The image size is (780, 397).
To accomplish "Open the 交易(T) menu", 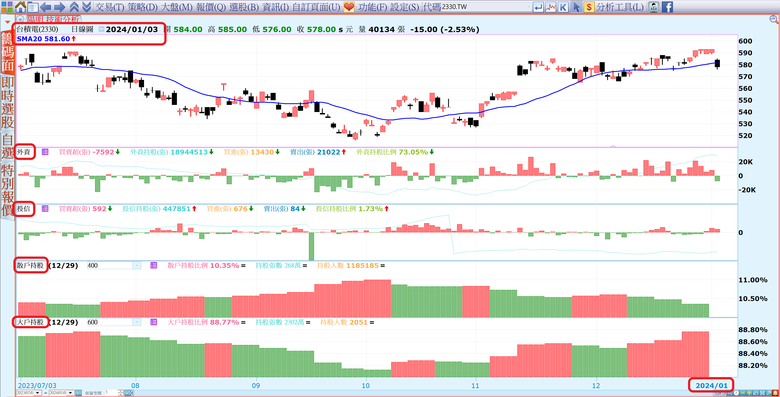I will [109, 7].
